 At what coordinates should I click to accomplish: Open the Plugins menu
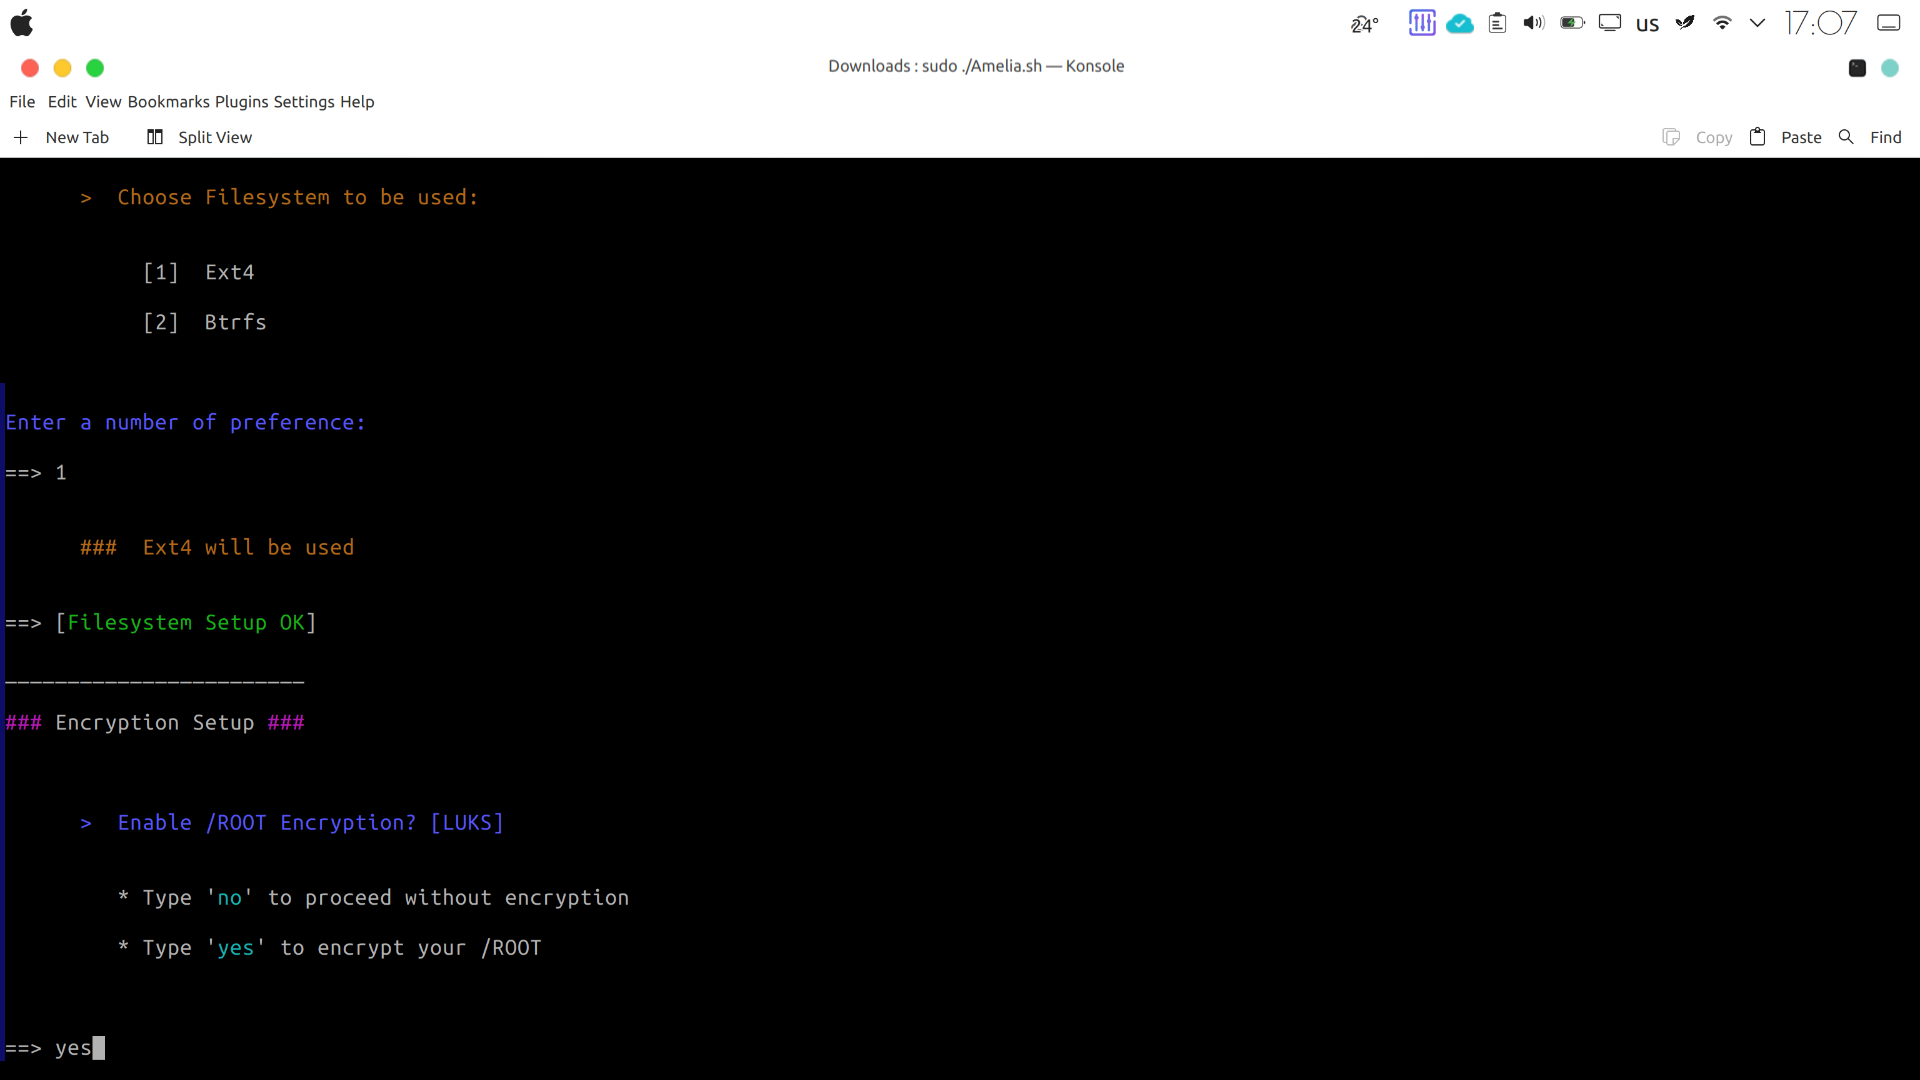(241, 102)
